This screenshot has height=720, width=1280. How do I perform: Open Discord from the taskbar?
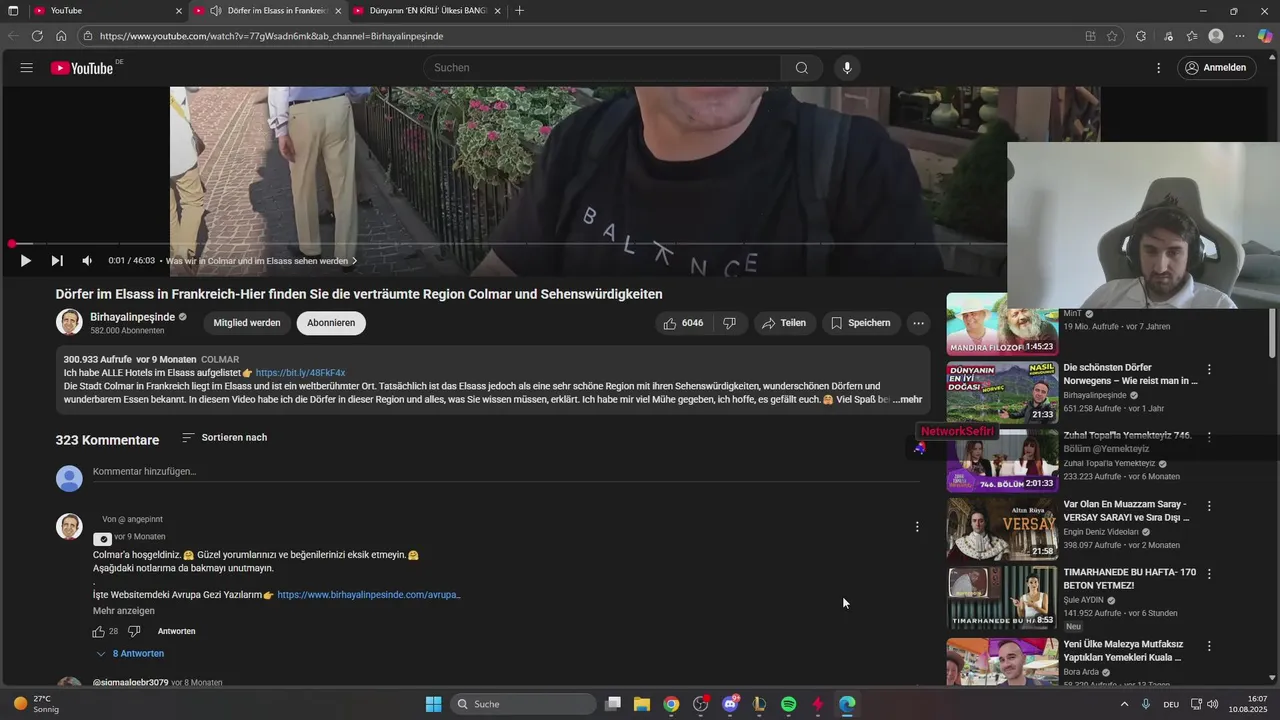(x=730, y=704)
